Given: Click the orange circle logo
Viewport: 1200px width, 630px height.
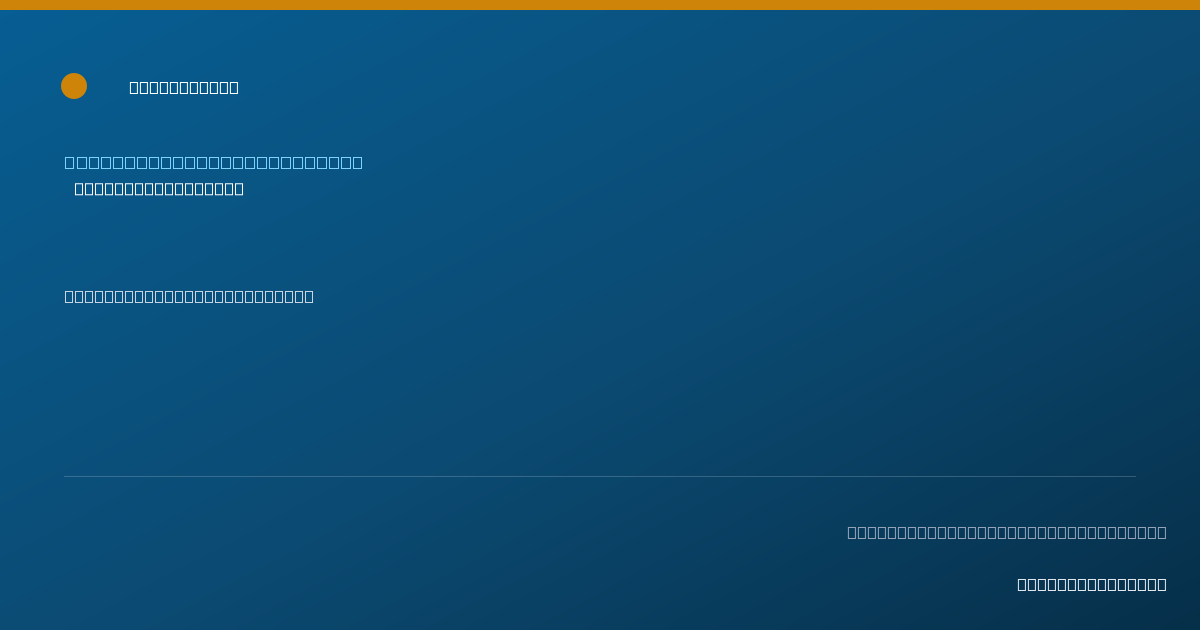Looking at the screenshot, I should point(74,86).
